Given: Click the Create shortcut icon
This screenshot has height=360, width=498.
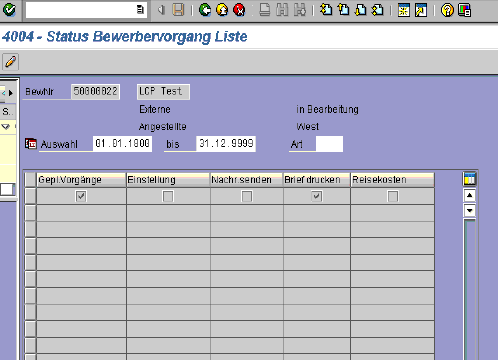Looking at the screenshot, I should 421,10.
